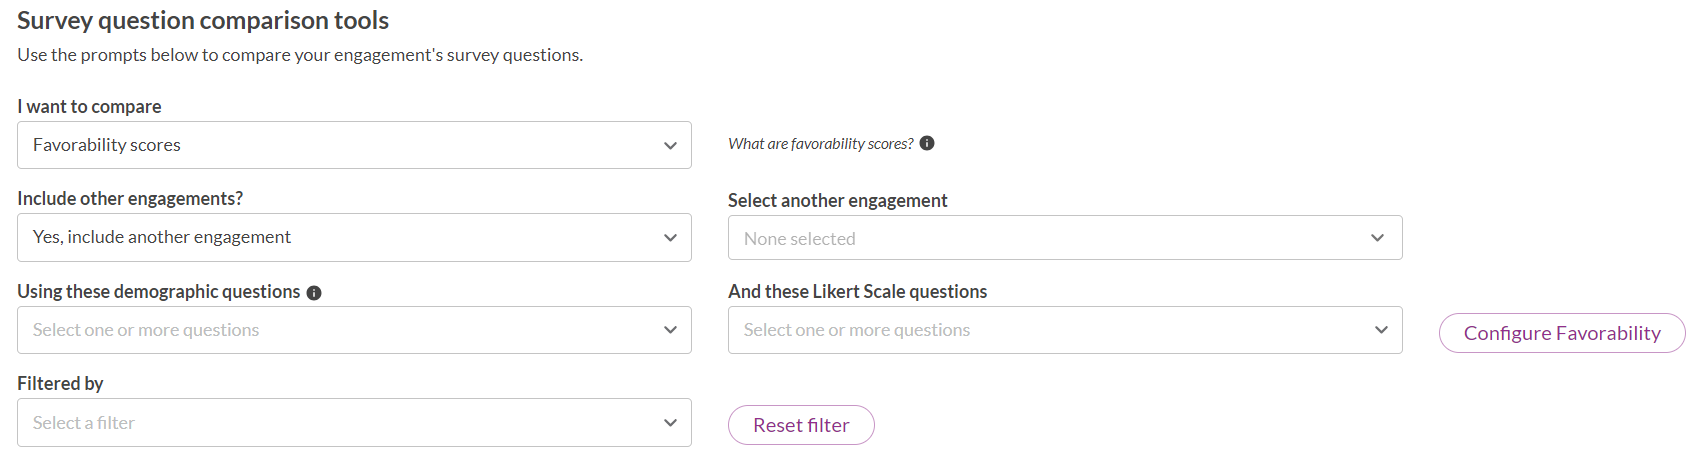Click chevron arrow in 'None selected' engagement box
1706x464 pixels.
[x=1377, y=238]
